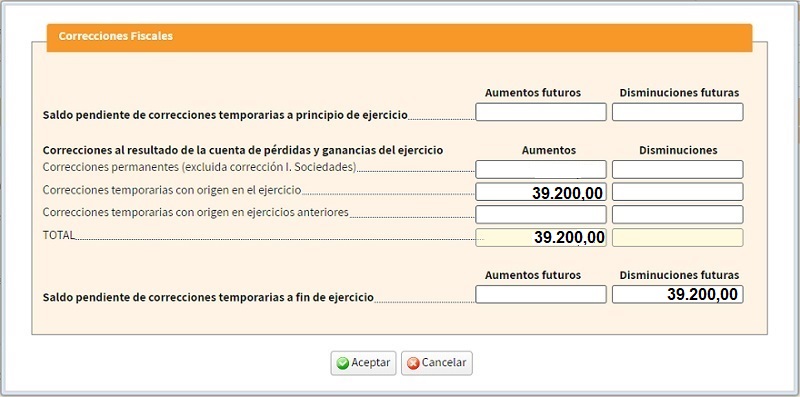Click Aumentos field for ejercicios anteriores corrections
Viewport: 800px width, 397px height.
point(541,214)
